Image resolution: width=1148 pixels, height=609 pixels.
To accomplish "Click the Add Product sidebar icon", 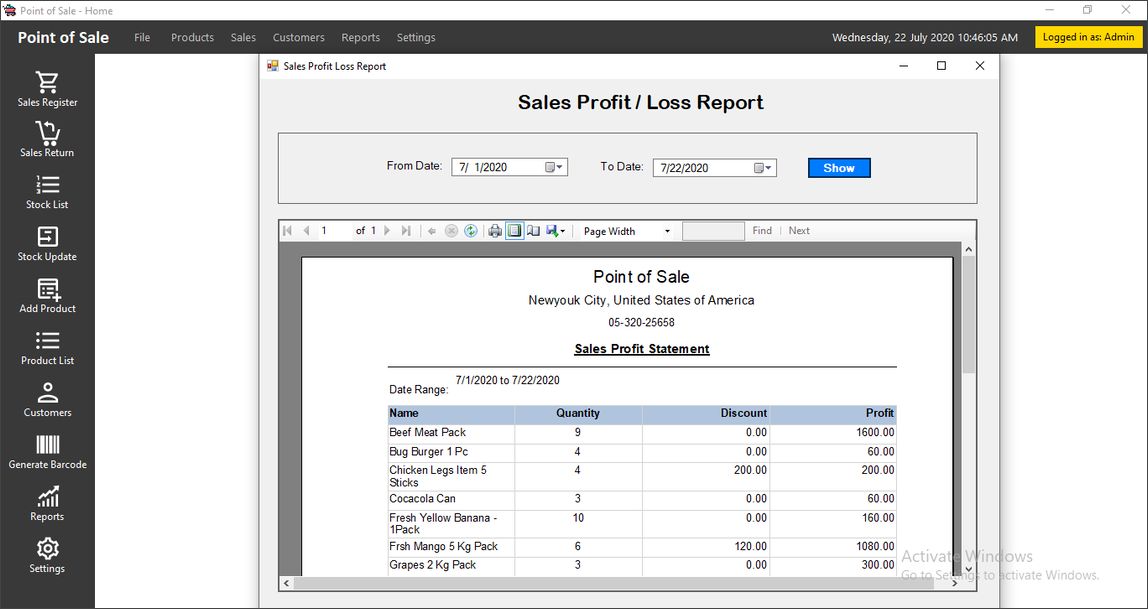I will [47, 295].
